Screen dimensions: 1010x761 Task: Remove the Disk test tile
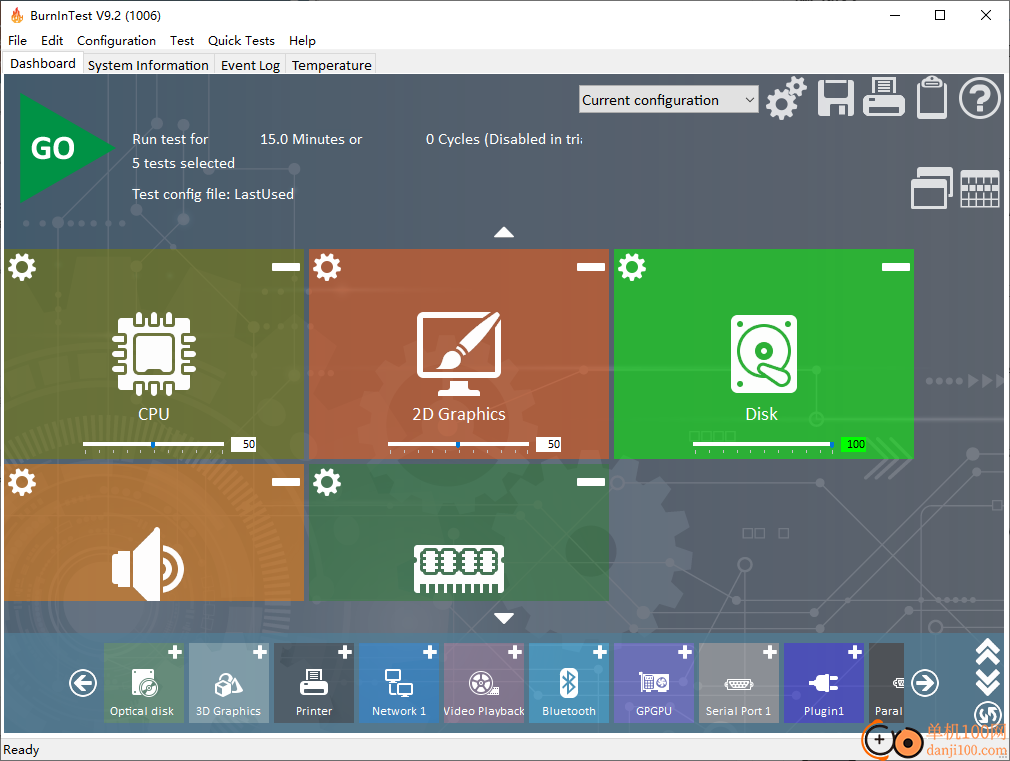[x=895, y=267]
